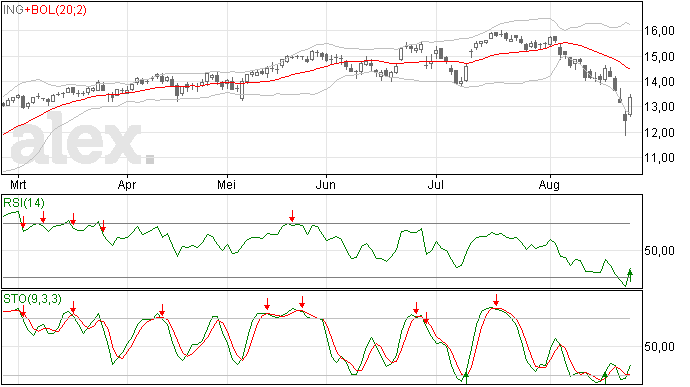Click the 14,00 price axis label
Viewport: 690px width, 387px height.
pyautogui.click(x=659, y=82)
